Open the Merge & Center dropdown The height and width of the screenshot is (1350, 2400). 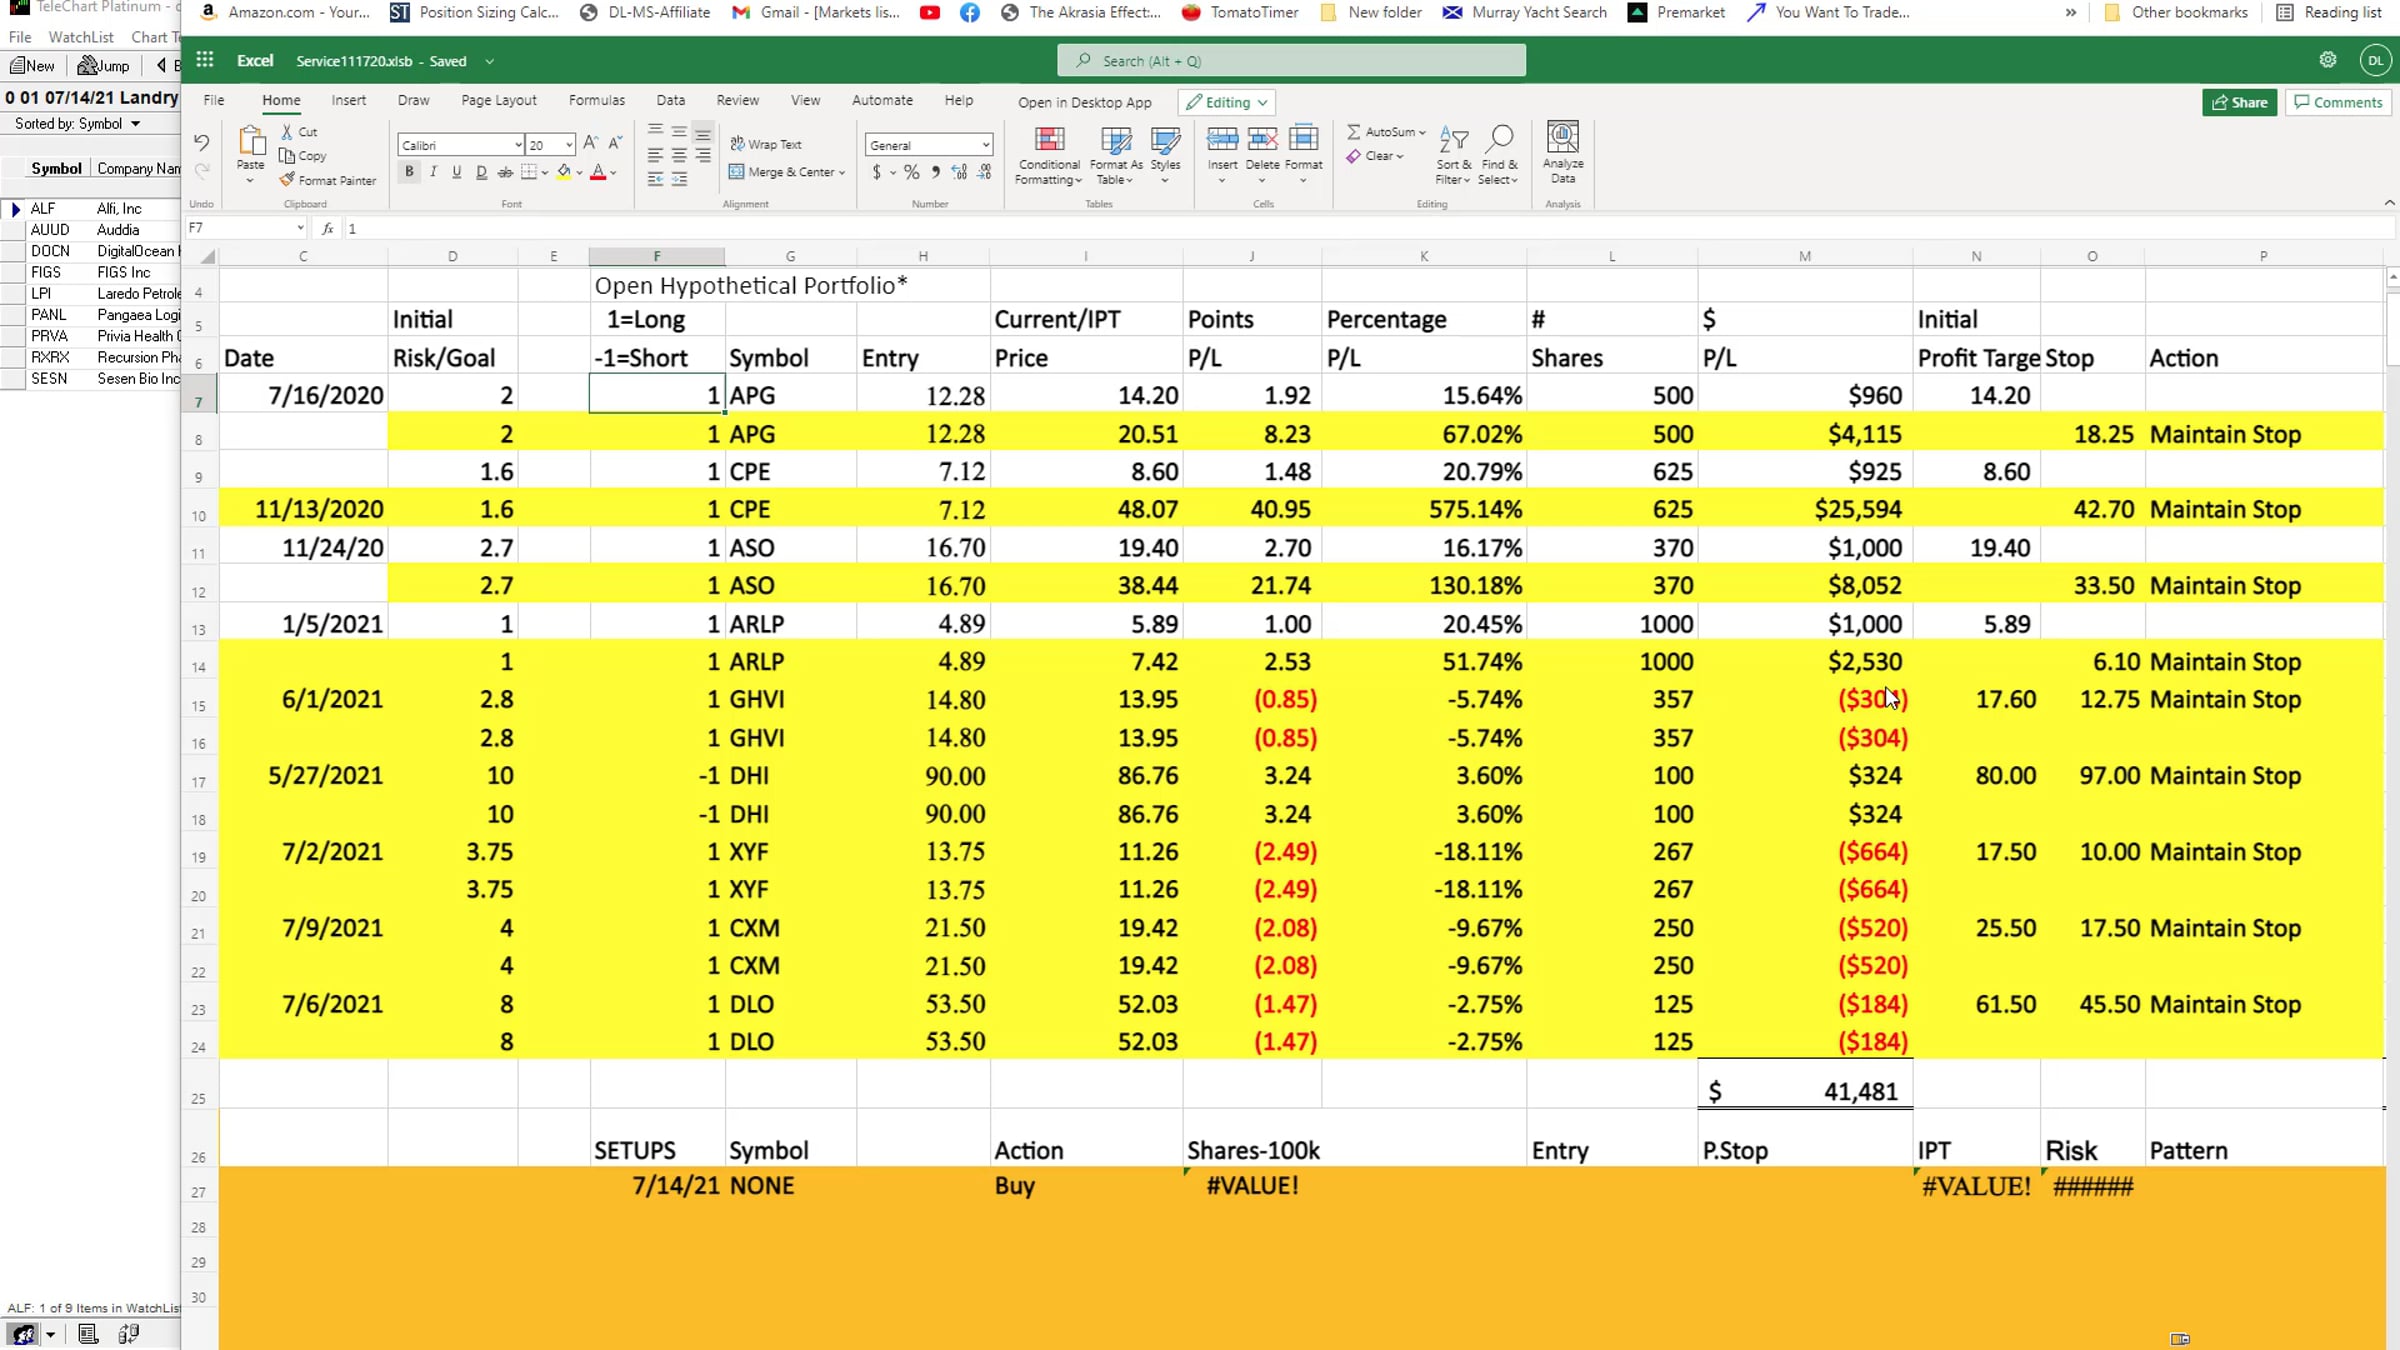click(x=842, y=172)
